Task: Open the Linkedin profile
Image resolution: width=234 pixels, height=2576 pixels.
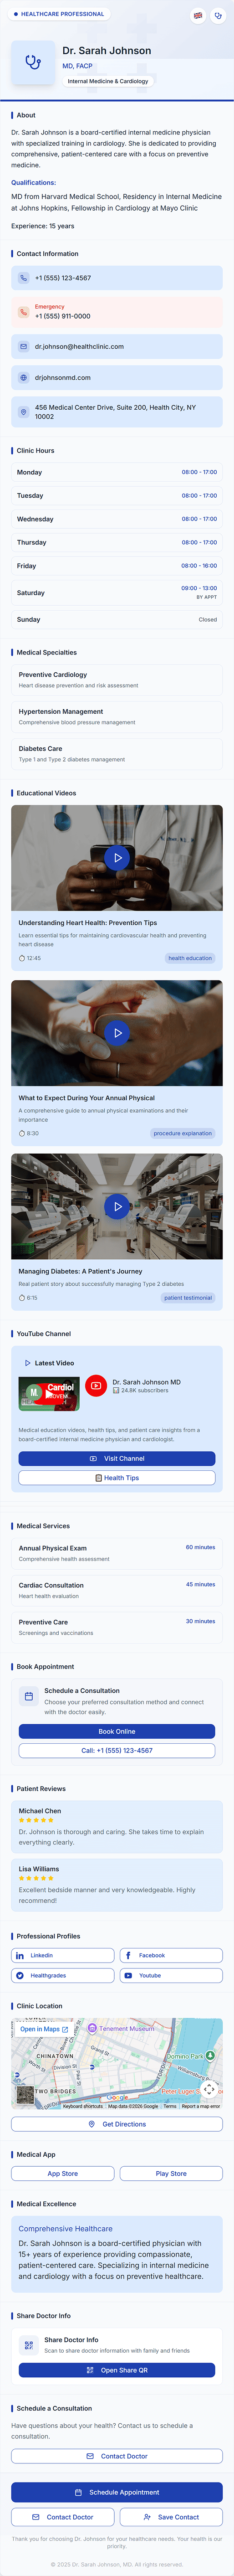Action: coord(63,1955)
